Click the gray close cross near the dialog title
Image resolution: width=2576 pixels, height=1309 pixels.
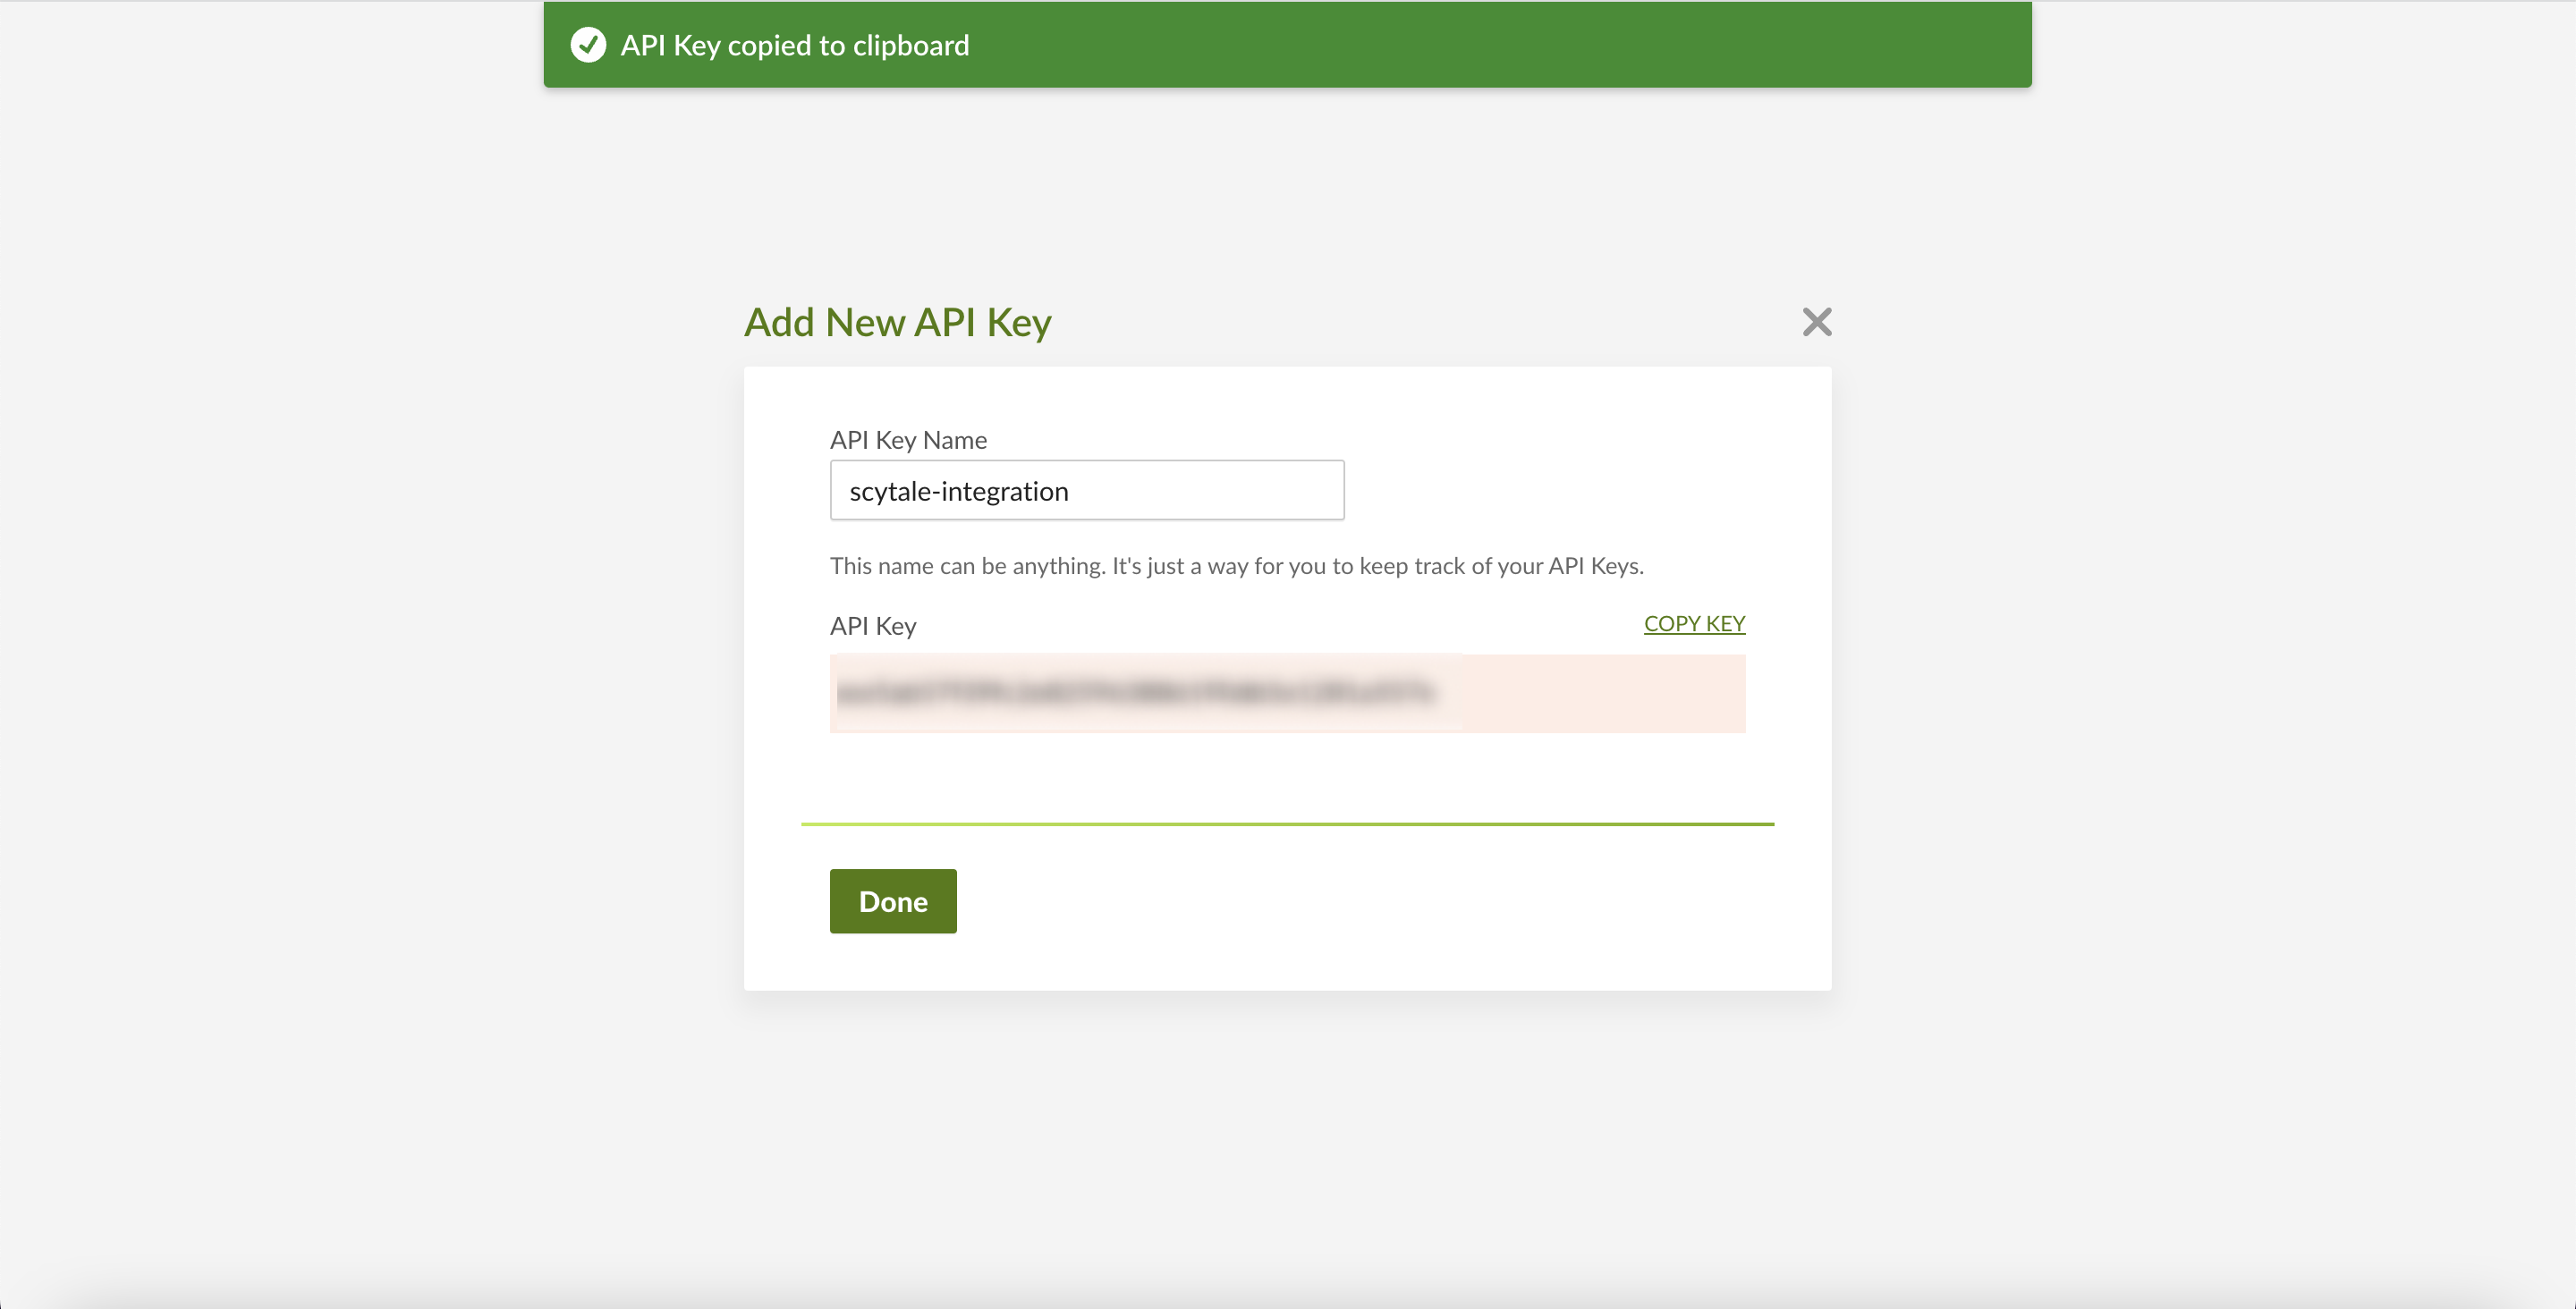pyautogui.click(x=1816, y=322)
